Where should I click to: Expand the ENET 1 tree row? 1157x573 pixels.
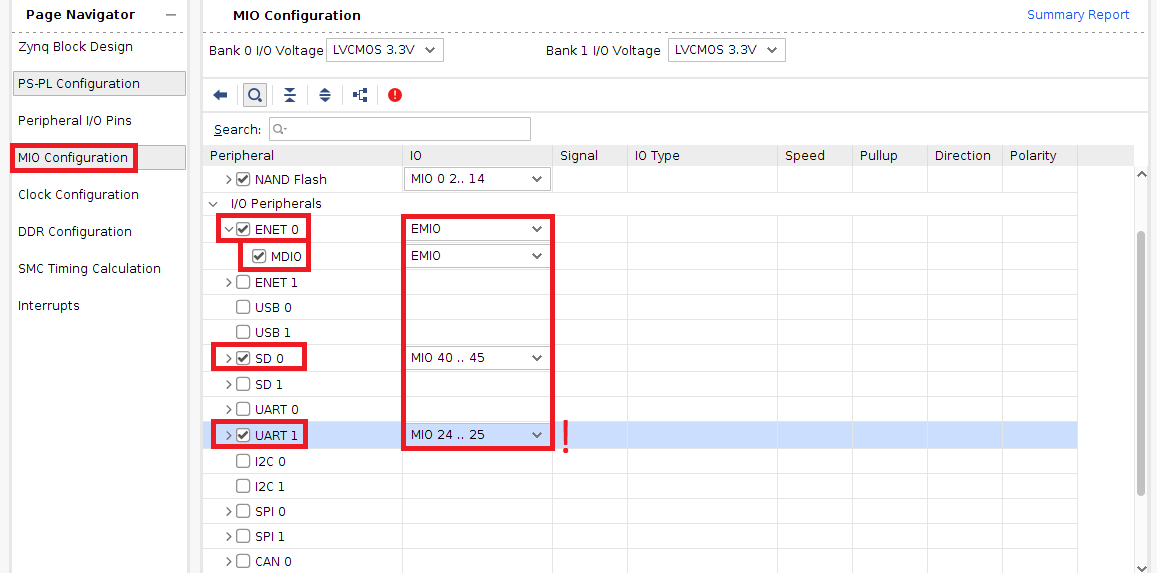[x=228, y=282]
